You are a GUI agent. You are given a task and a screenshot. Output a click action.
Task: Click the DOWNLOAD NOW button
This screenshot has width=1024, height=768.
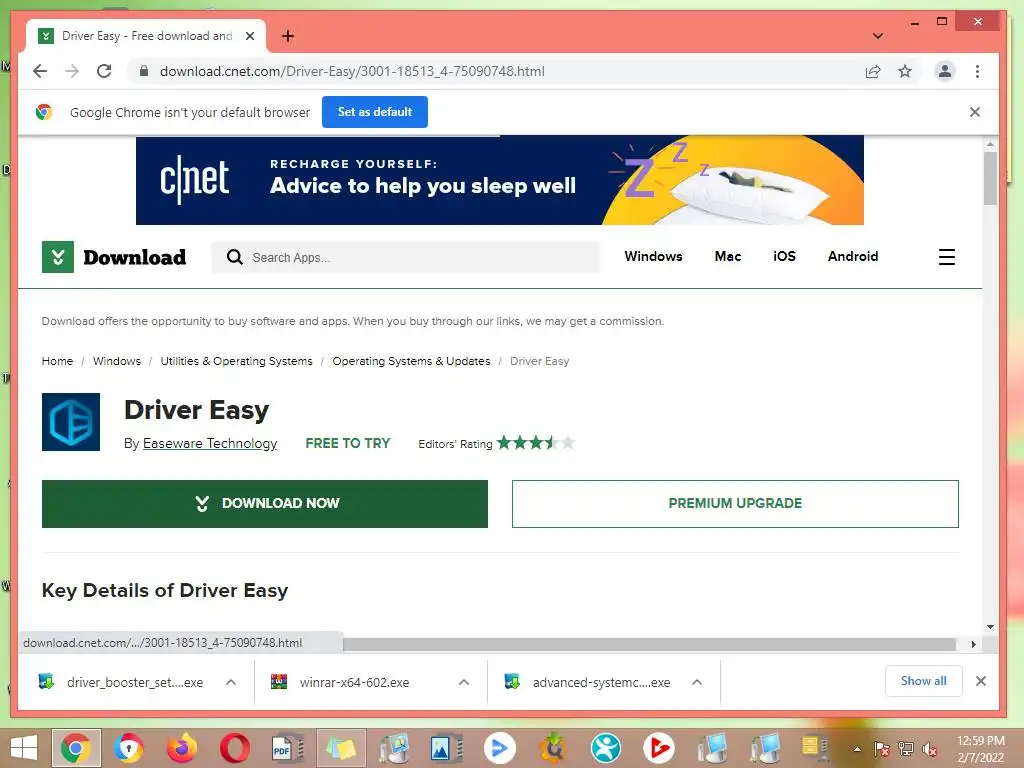[x=264, y=504]
